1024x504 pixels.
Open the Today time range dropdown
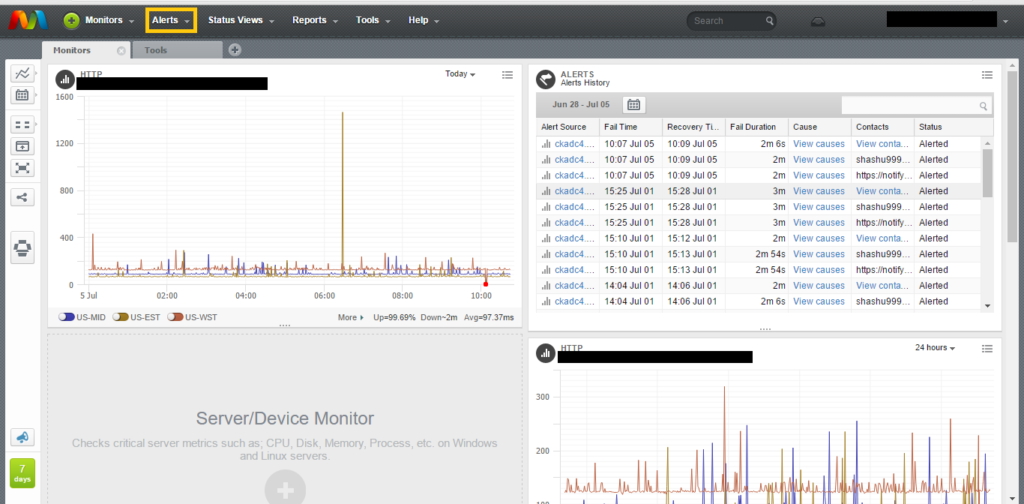click(x=460, y=74)
